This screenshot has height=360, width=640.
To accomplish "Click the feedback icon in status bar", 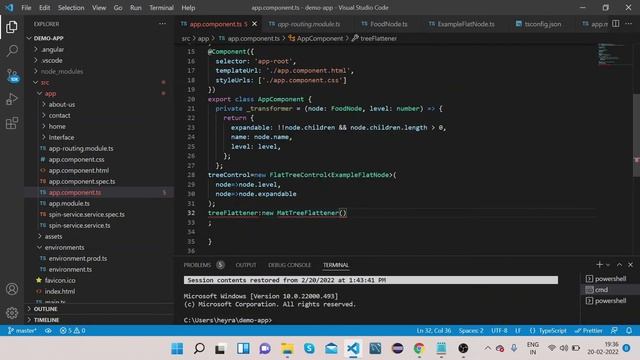I will point(614,331).
